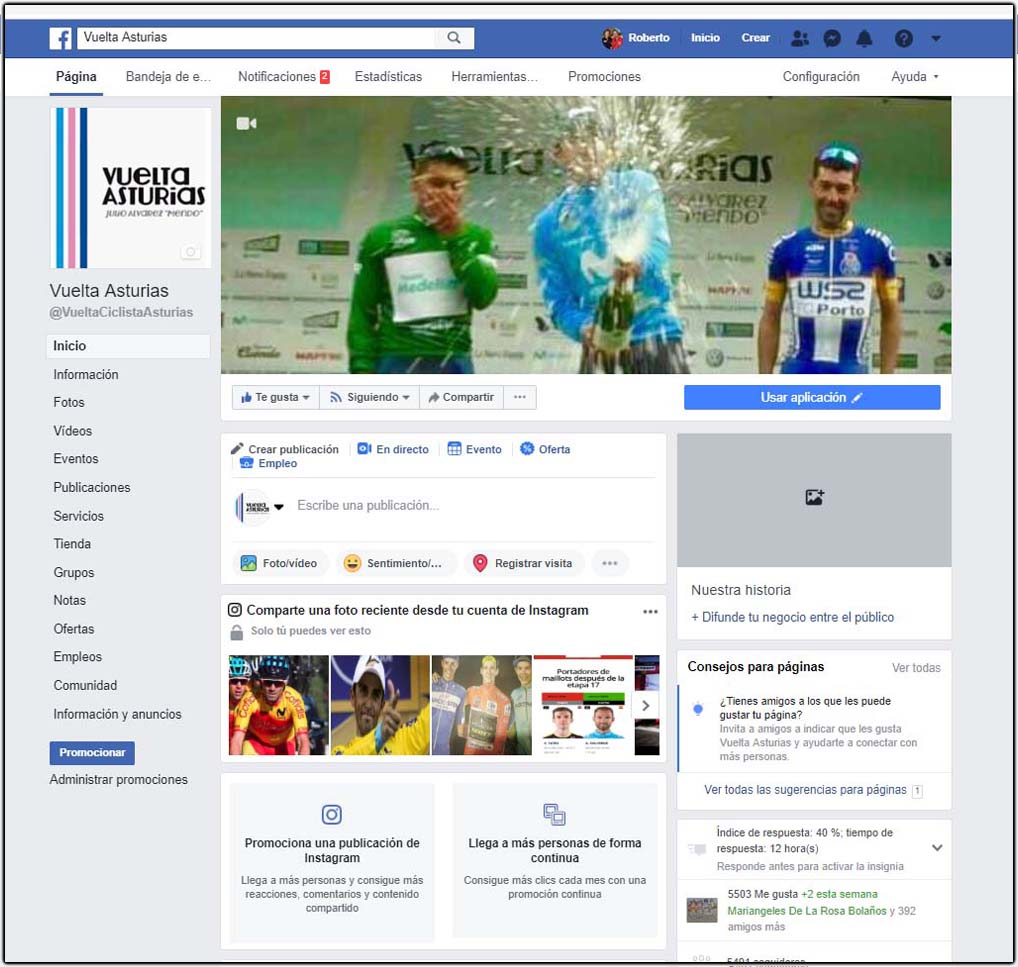Add Sentimiento to the post
Viewport: 1018px width, 967px height.
pyautogui.click(x=397, y=563)
